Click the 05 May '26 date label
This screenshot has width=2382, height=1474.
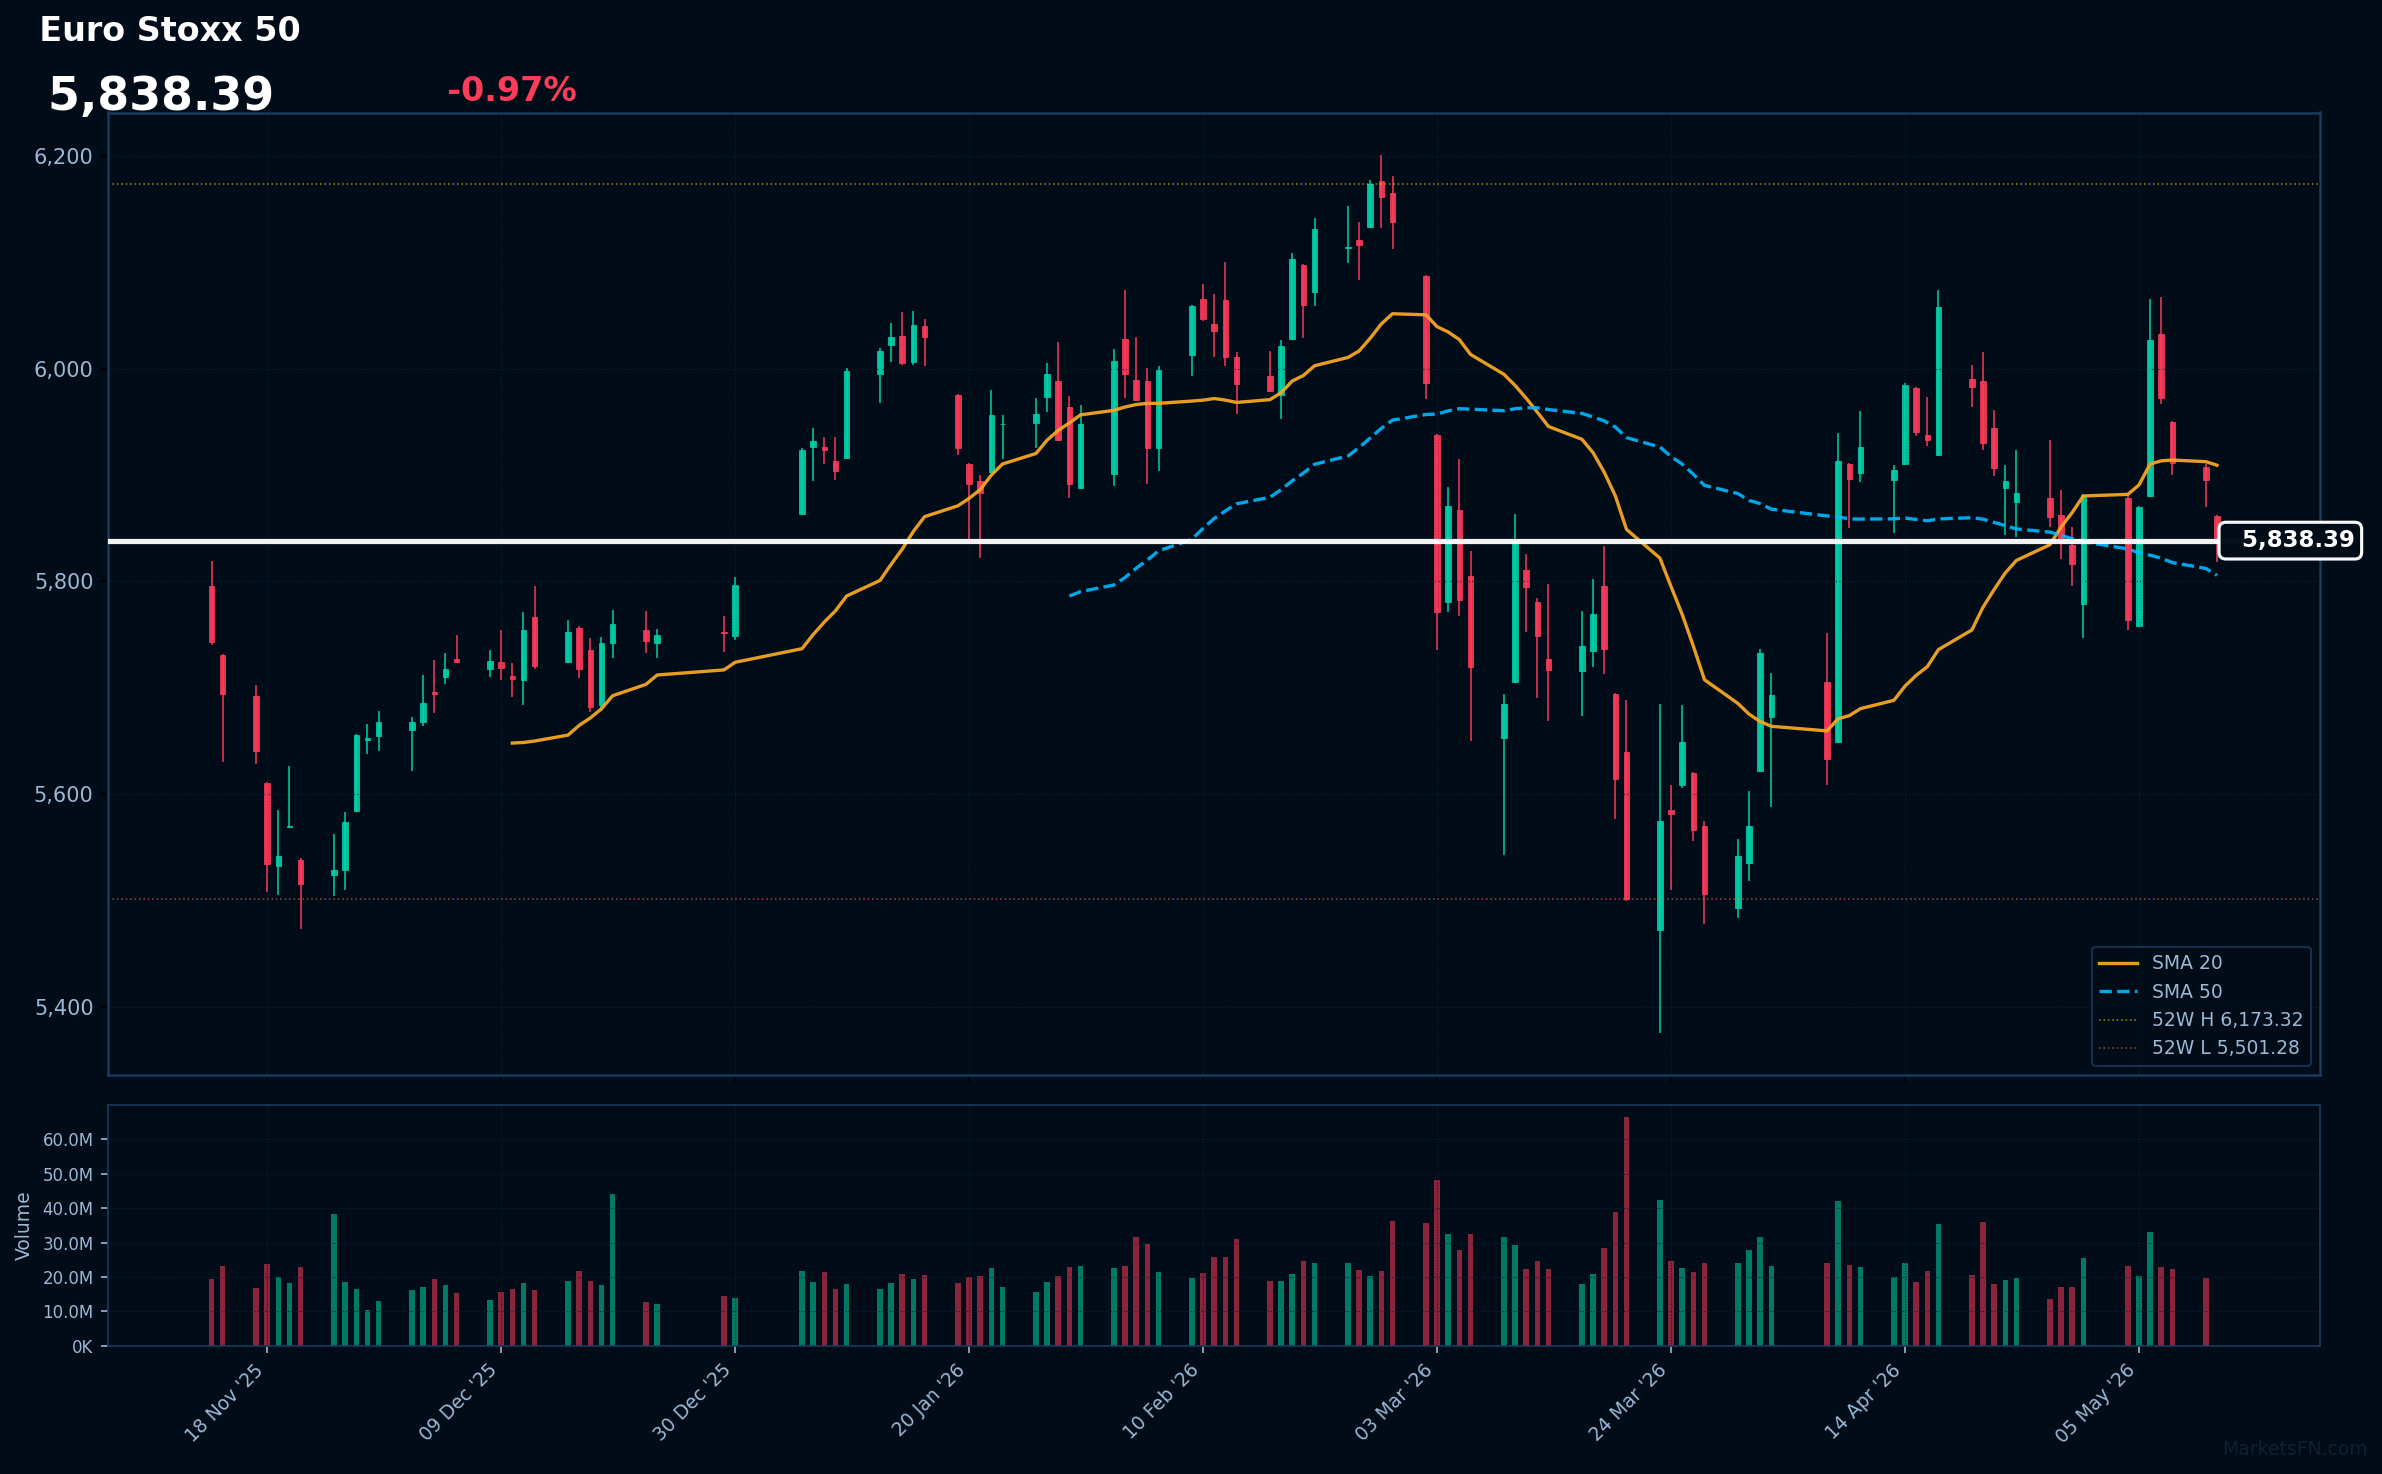tap(2095, 1402)
